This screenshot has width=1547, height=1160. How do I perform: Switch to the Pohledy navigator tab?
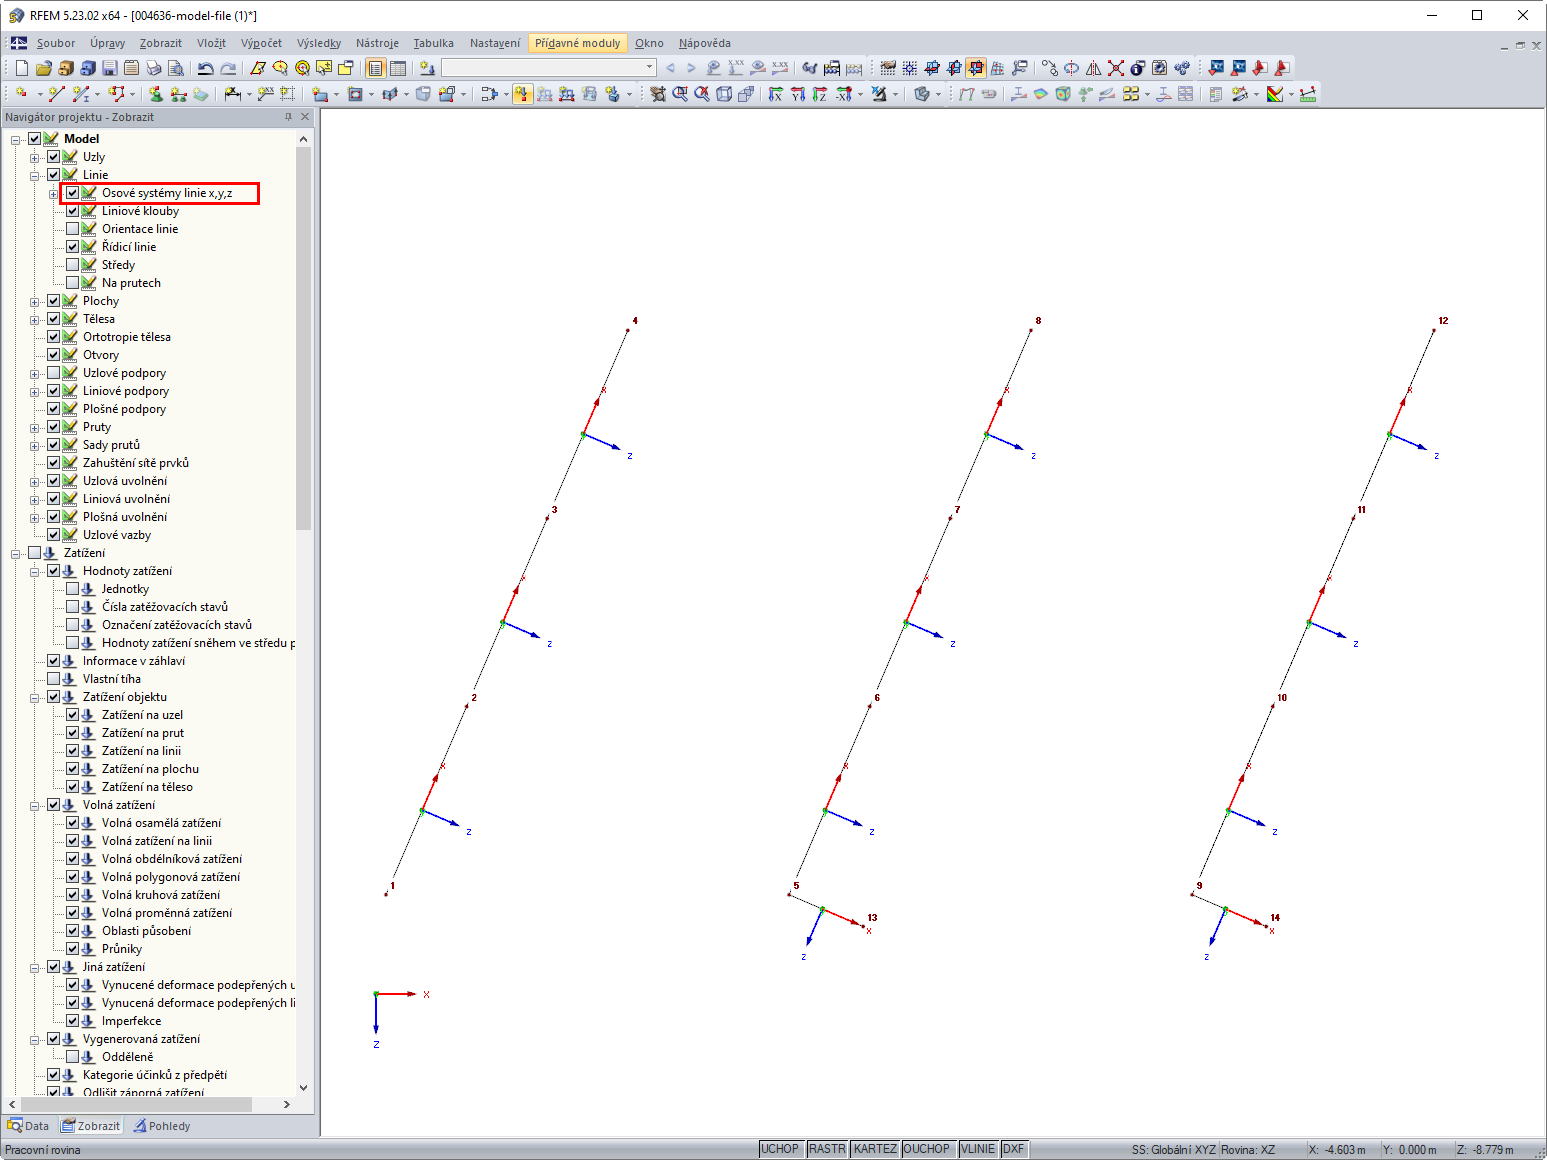(162, 1126)
